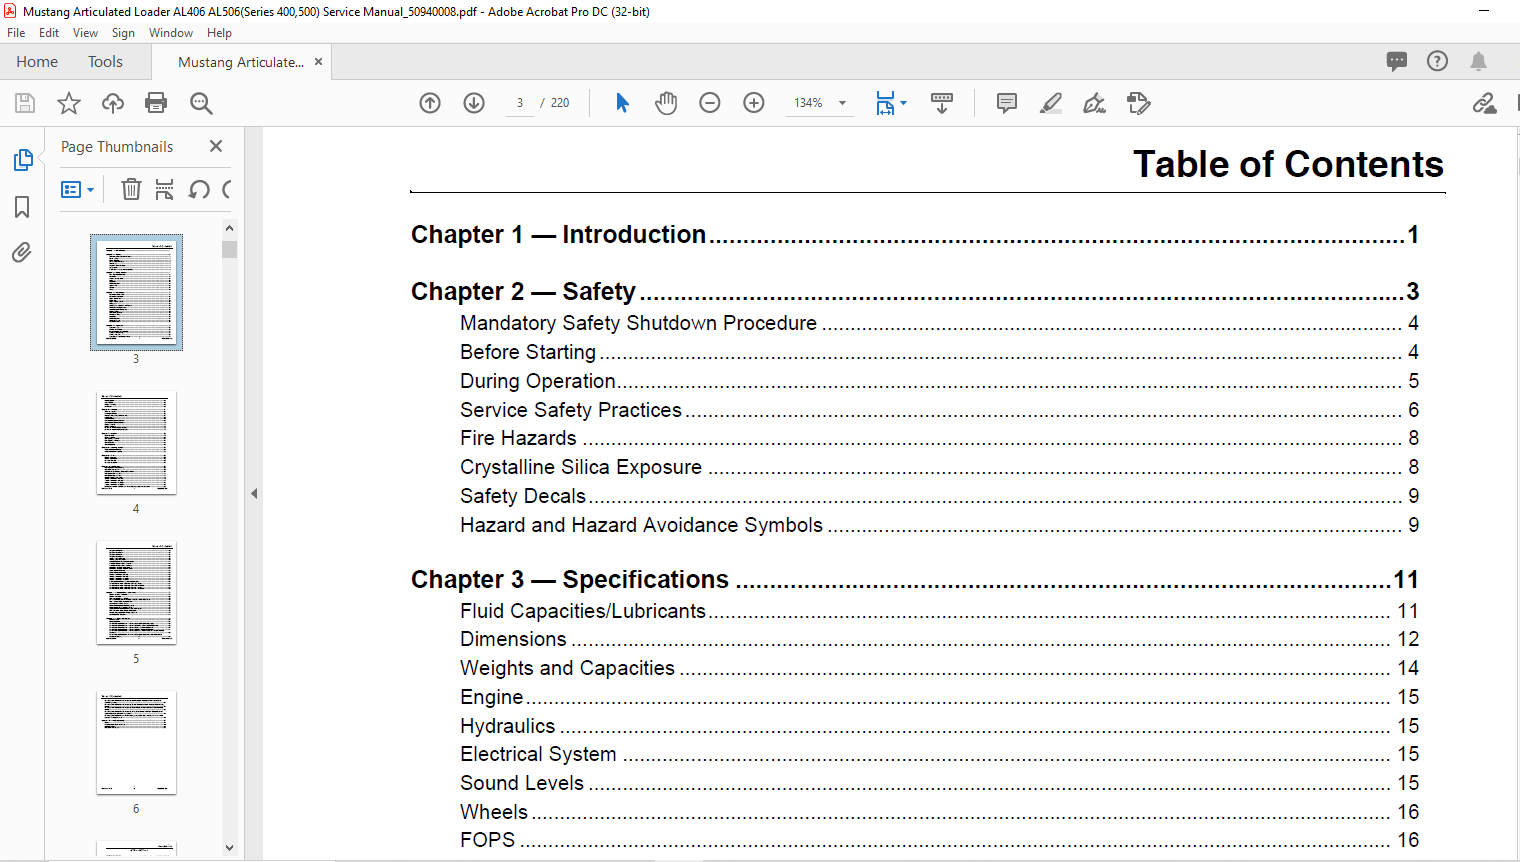This screenshot has width=1520, height=862.
Task: Switch to the Home tab
Action: (37, 62)
